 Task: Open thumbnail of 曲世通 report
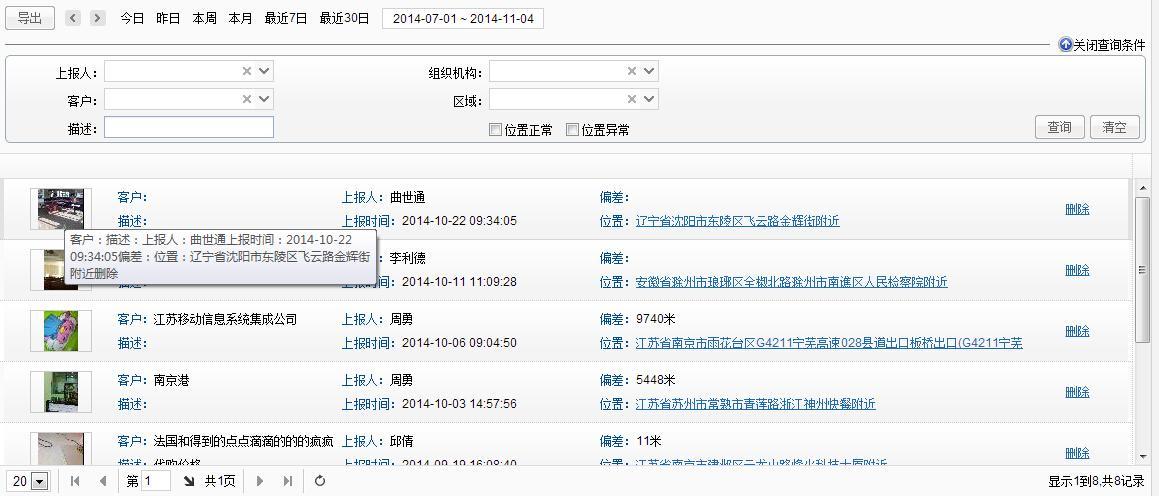[61, 209]
